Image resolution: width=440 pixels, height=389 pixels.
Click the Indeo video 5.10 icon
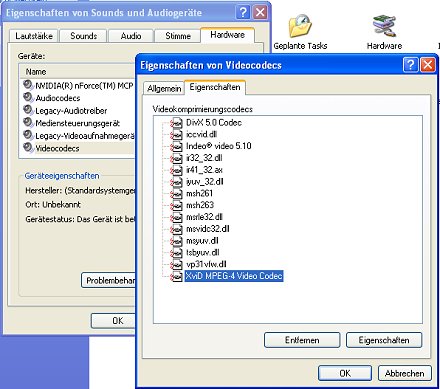pyautogui.click(x=176, y=146)
